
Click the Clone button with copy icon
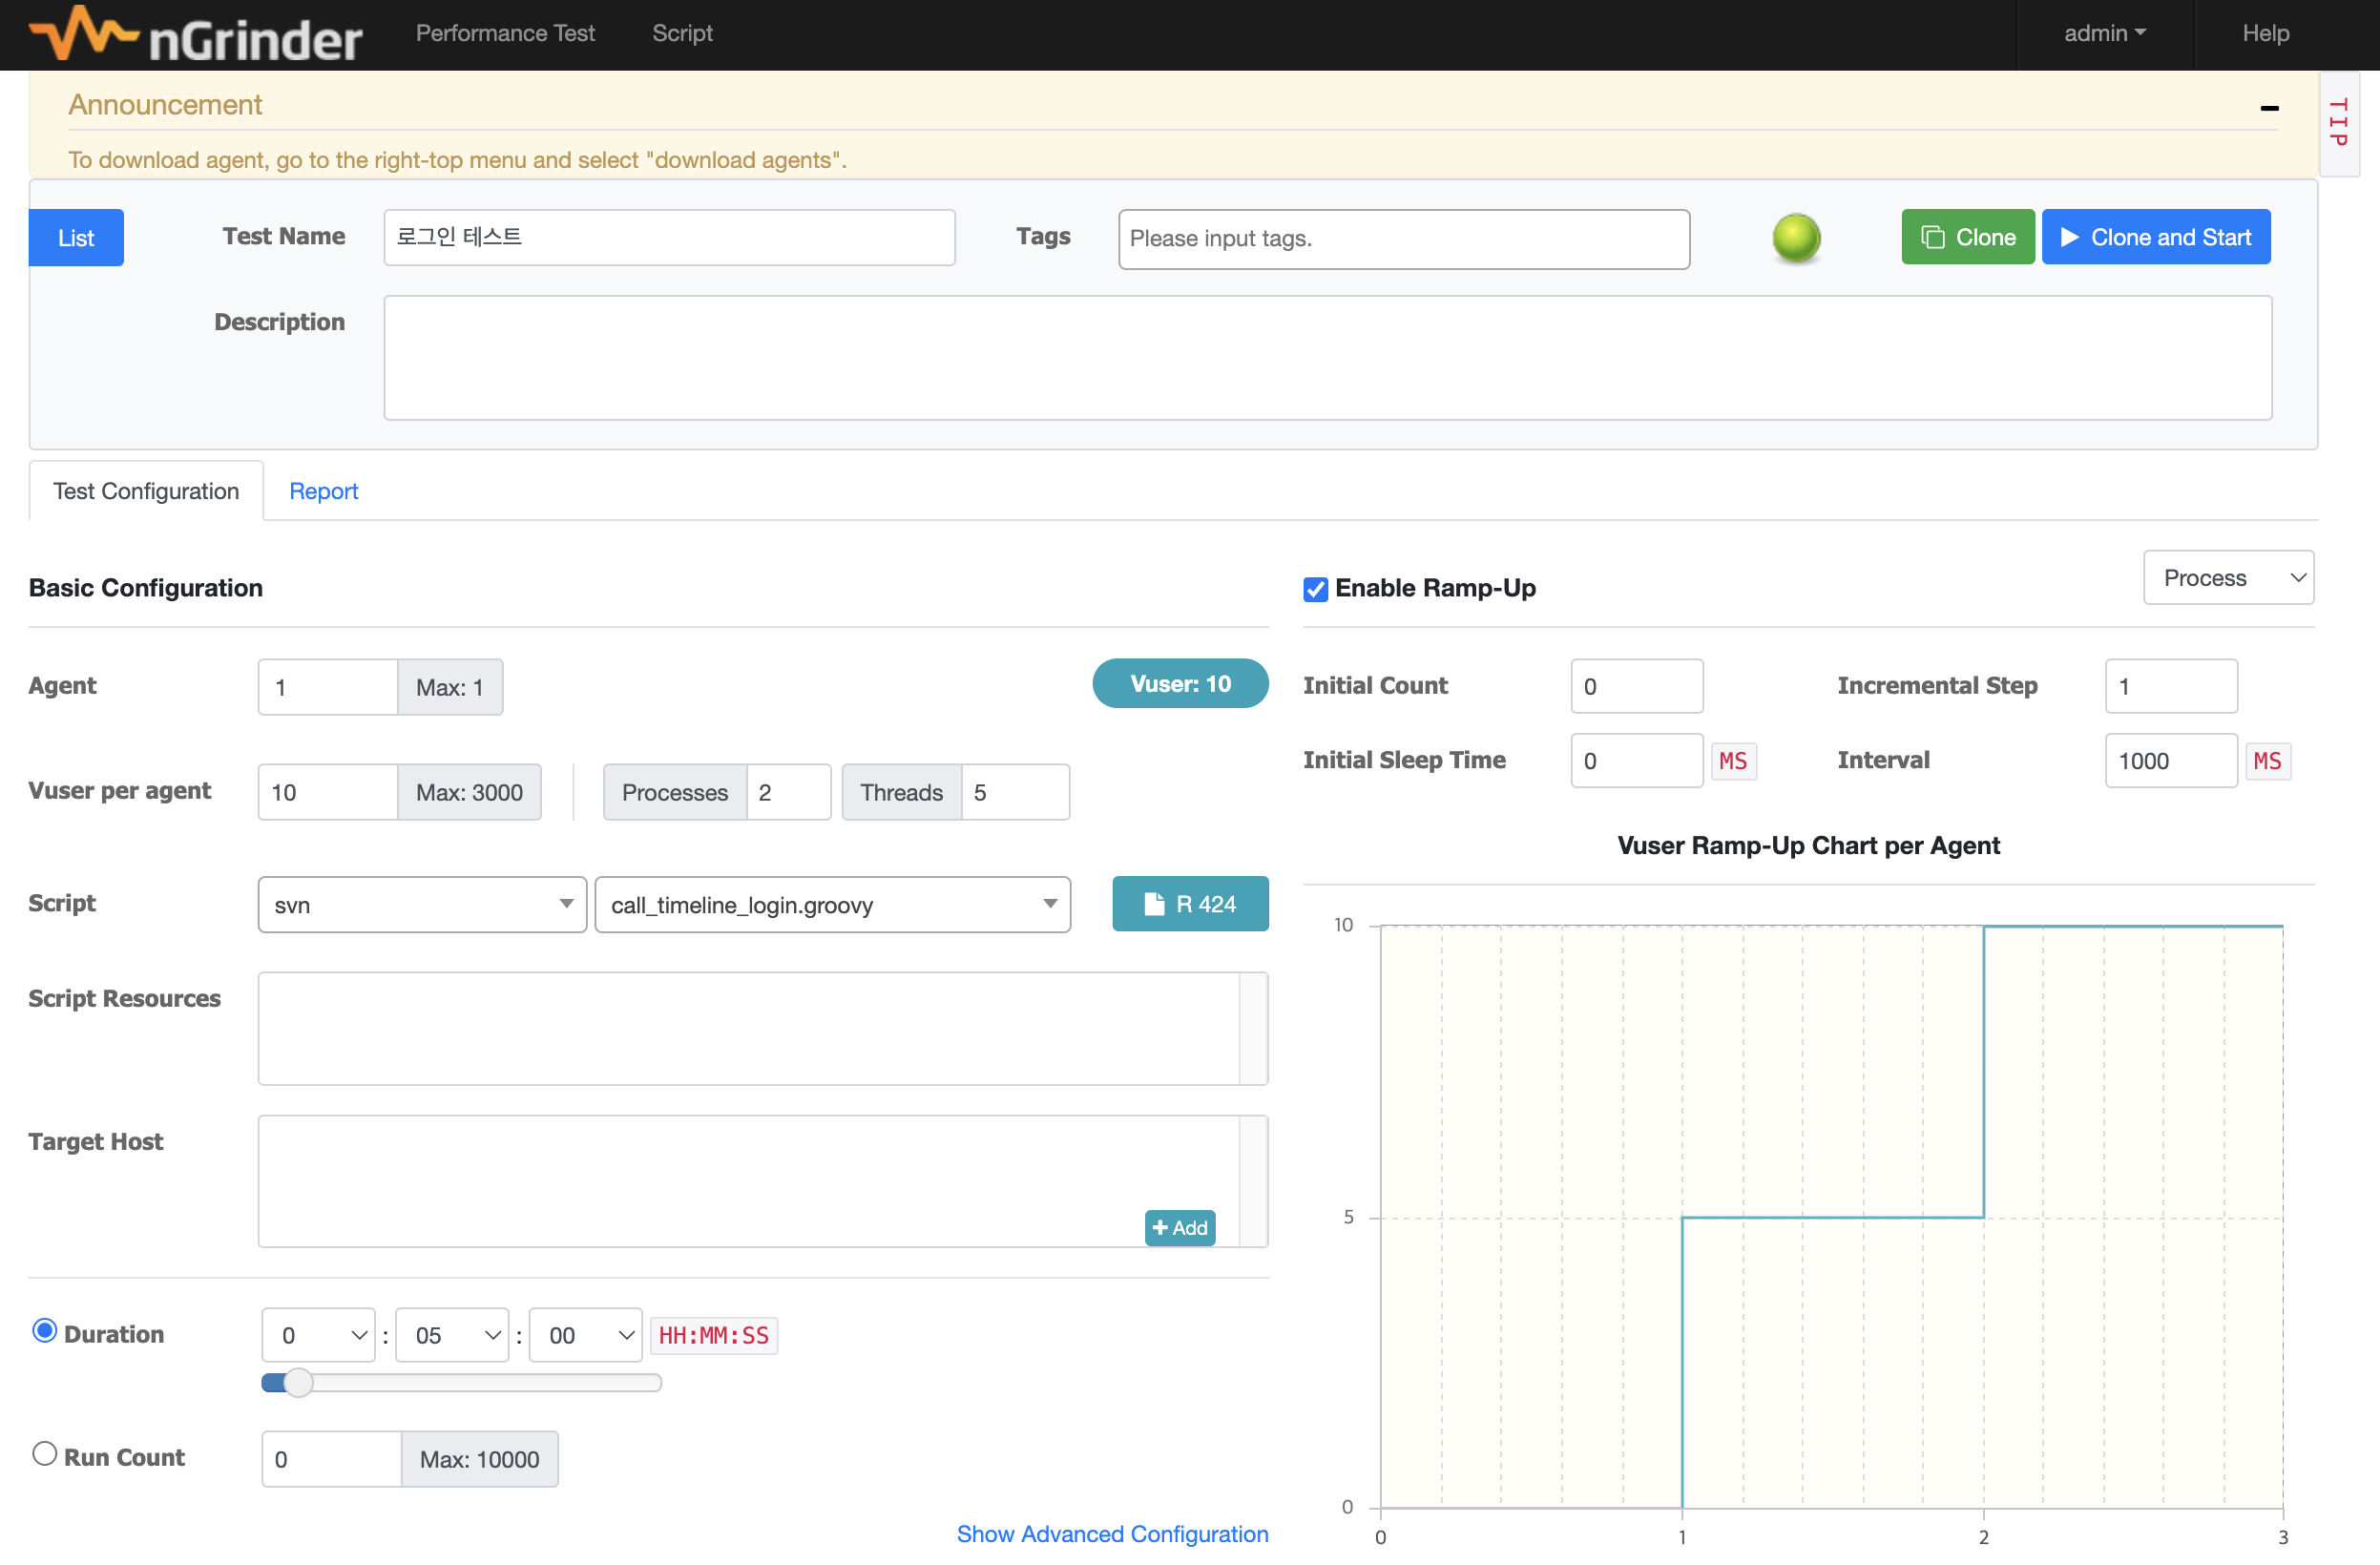(x=1966, y=237)
